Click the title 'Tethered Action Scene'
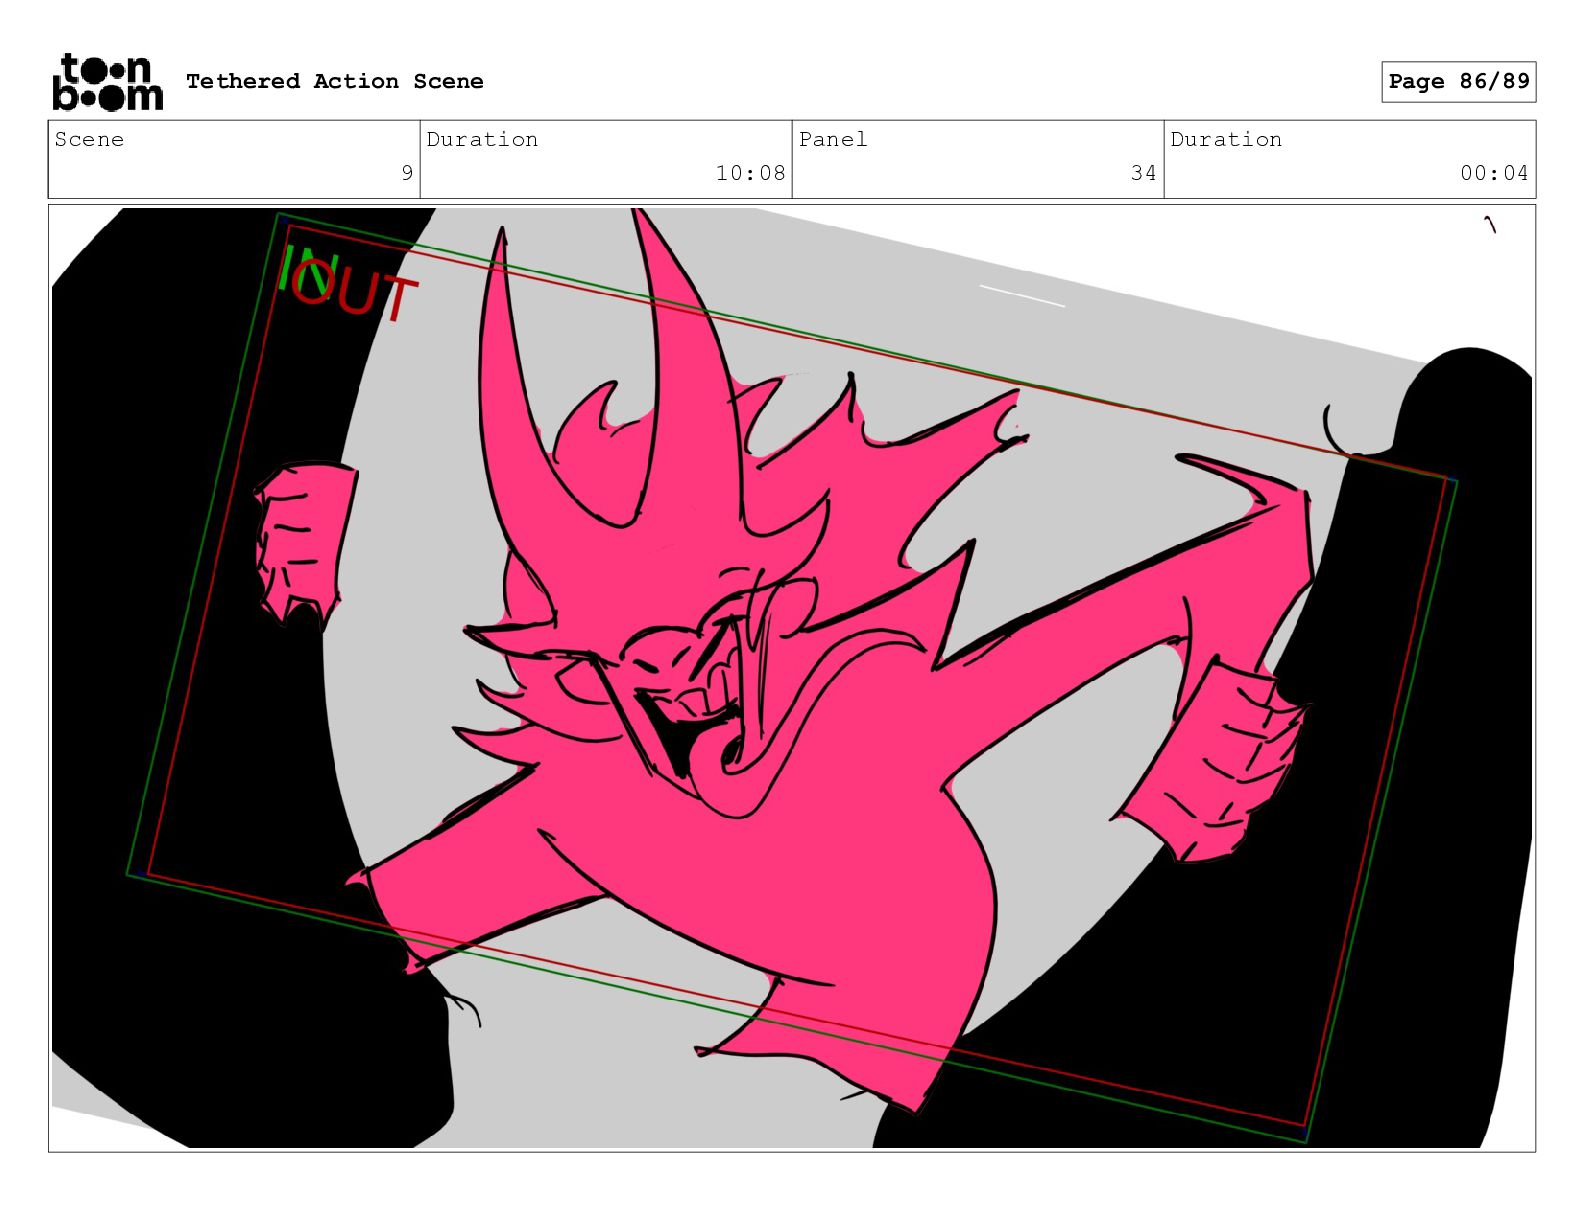Image resolution: width=1584 pixels, height=1224 pixels. (335, 81)
